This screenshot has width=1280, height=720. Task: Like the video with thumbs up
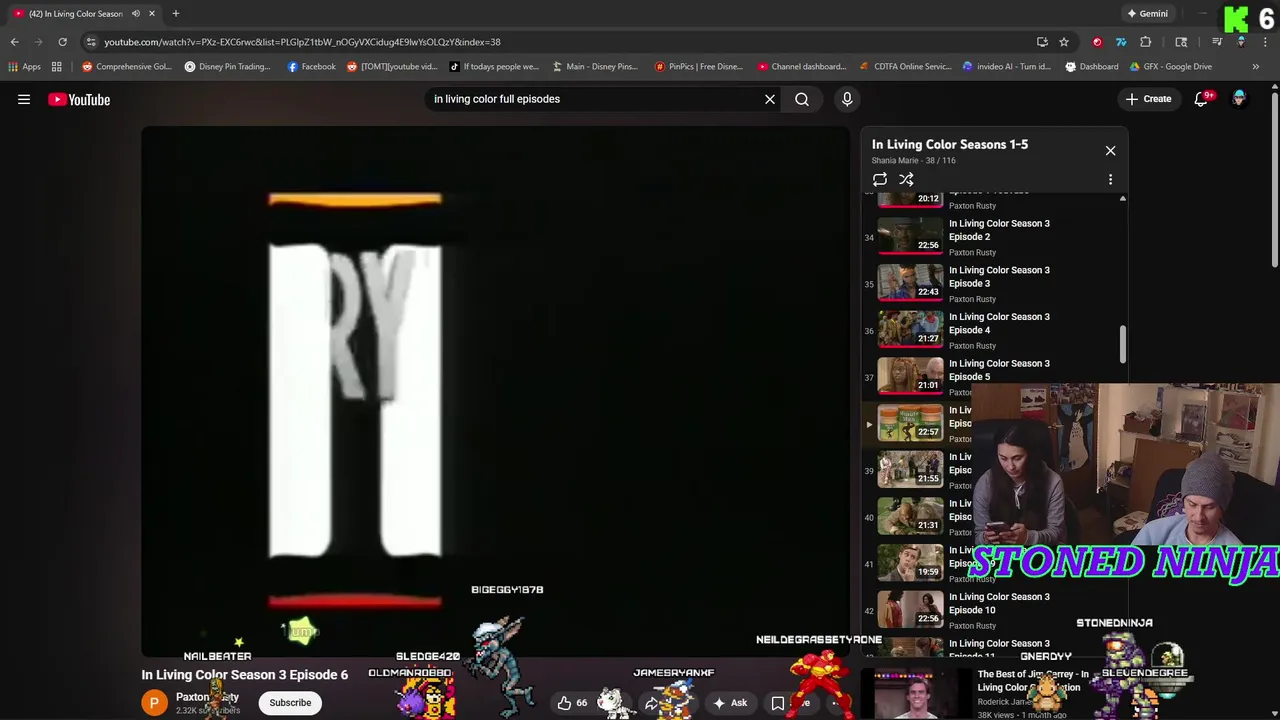573,702
